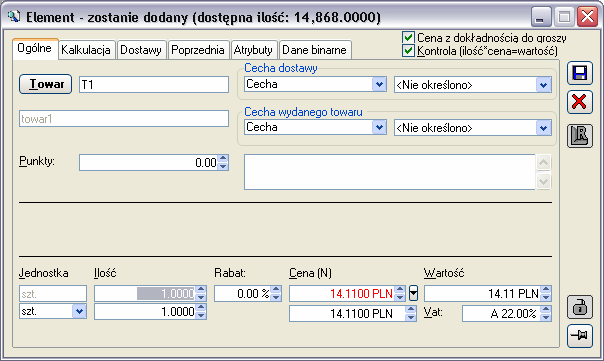Viewport: 604px width, 361px height.
Task: Switch to the Poprzednia tab
Action: [198, 50]
